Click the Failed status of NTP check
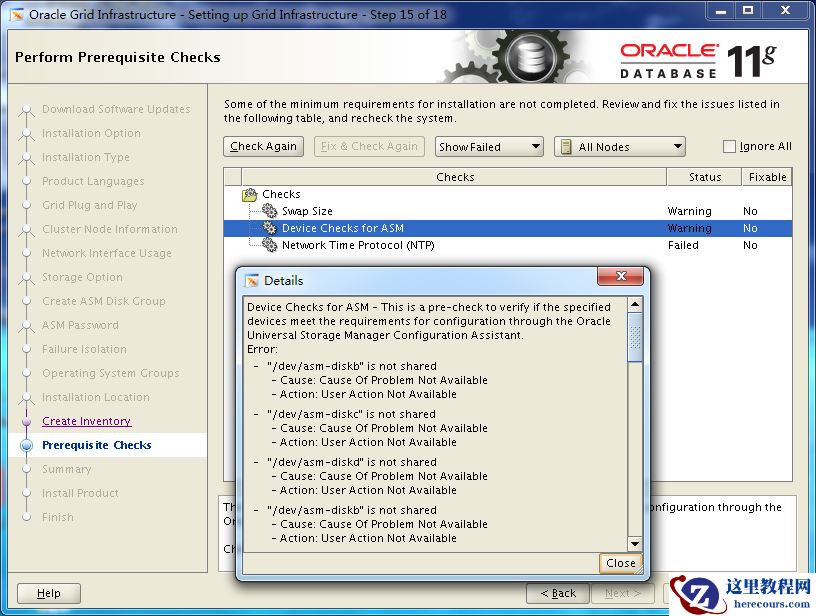Image resolution: width=816 pixels, height=616 pixels. (x=683, y=245)
